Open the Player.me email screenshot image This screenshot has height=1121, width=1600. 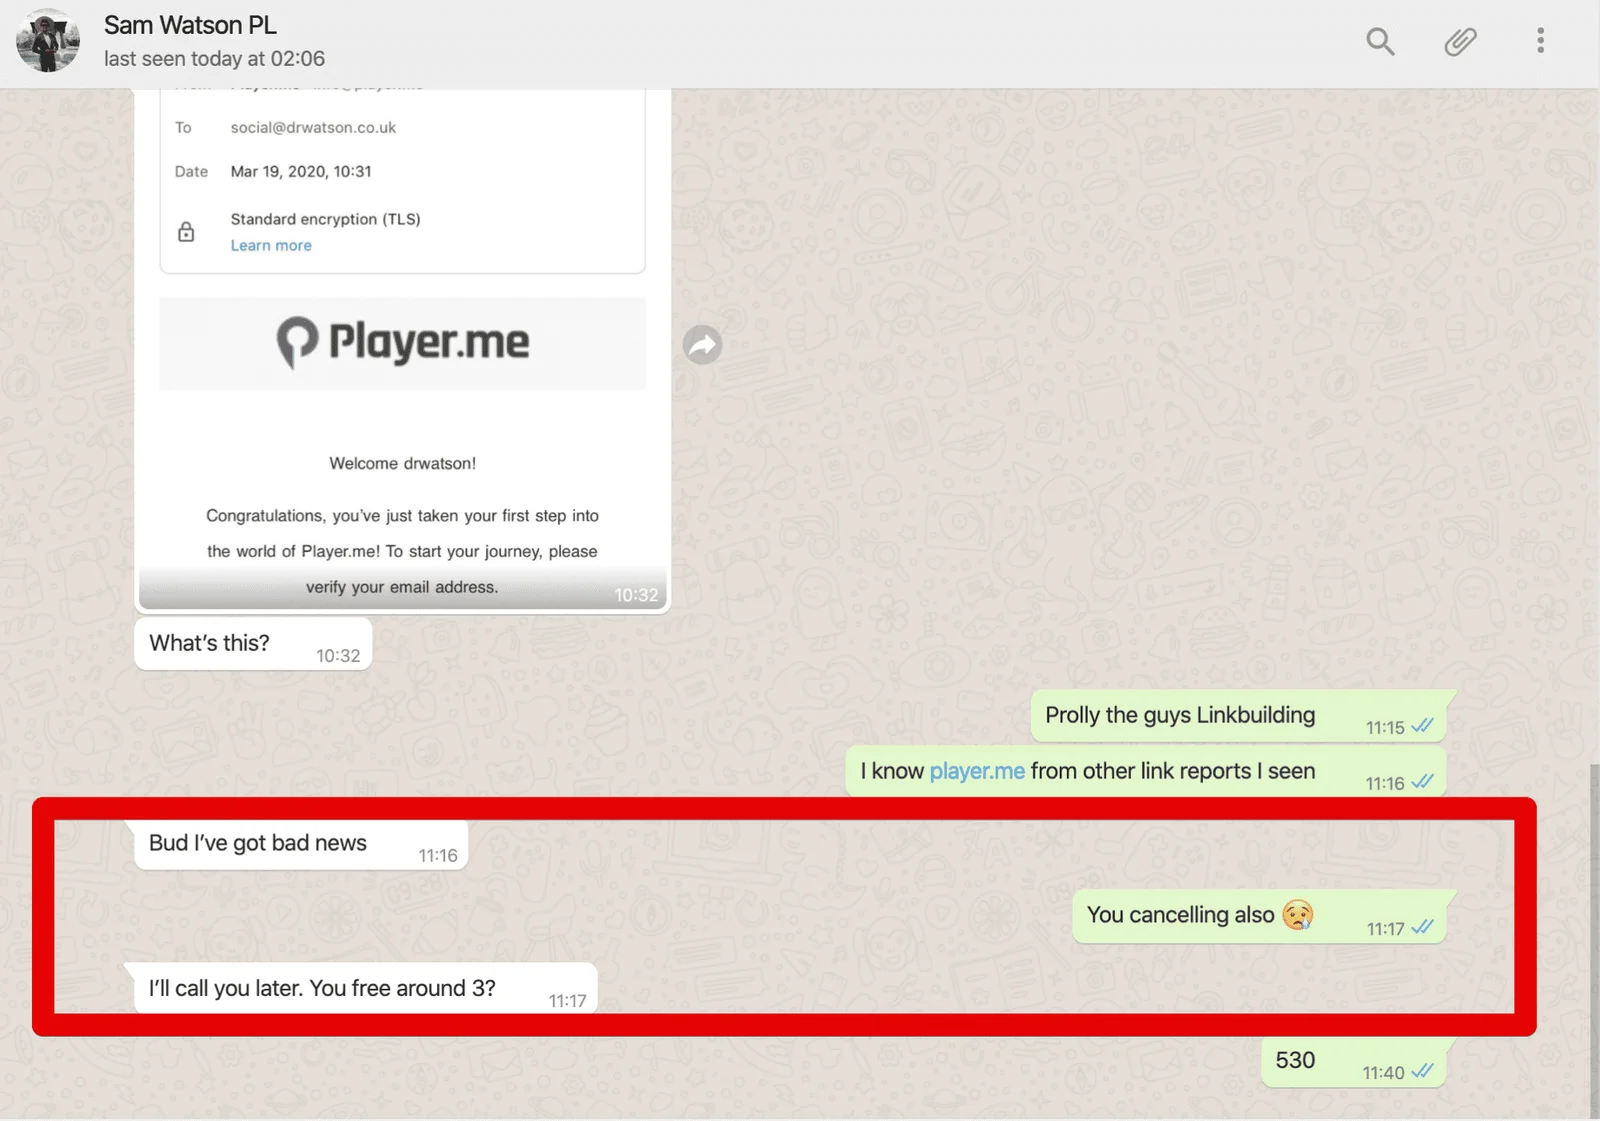pyautogui.click(x=403, y=350)
